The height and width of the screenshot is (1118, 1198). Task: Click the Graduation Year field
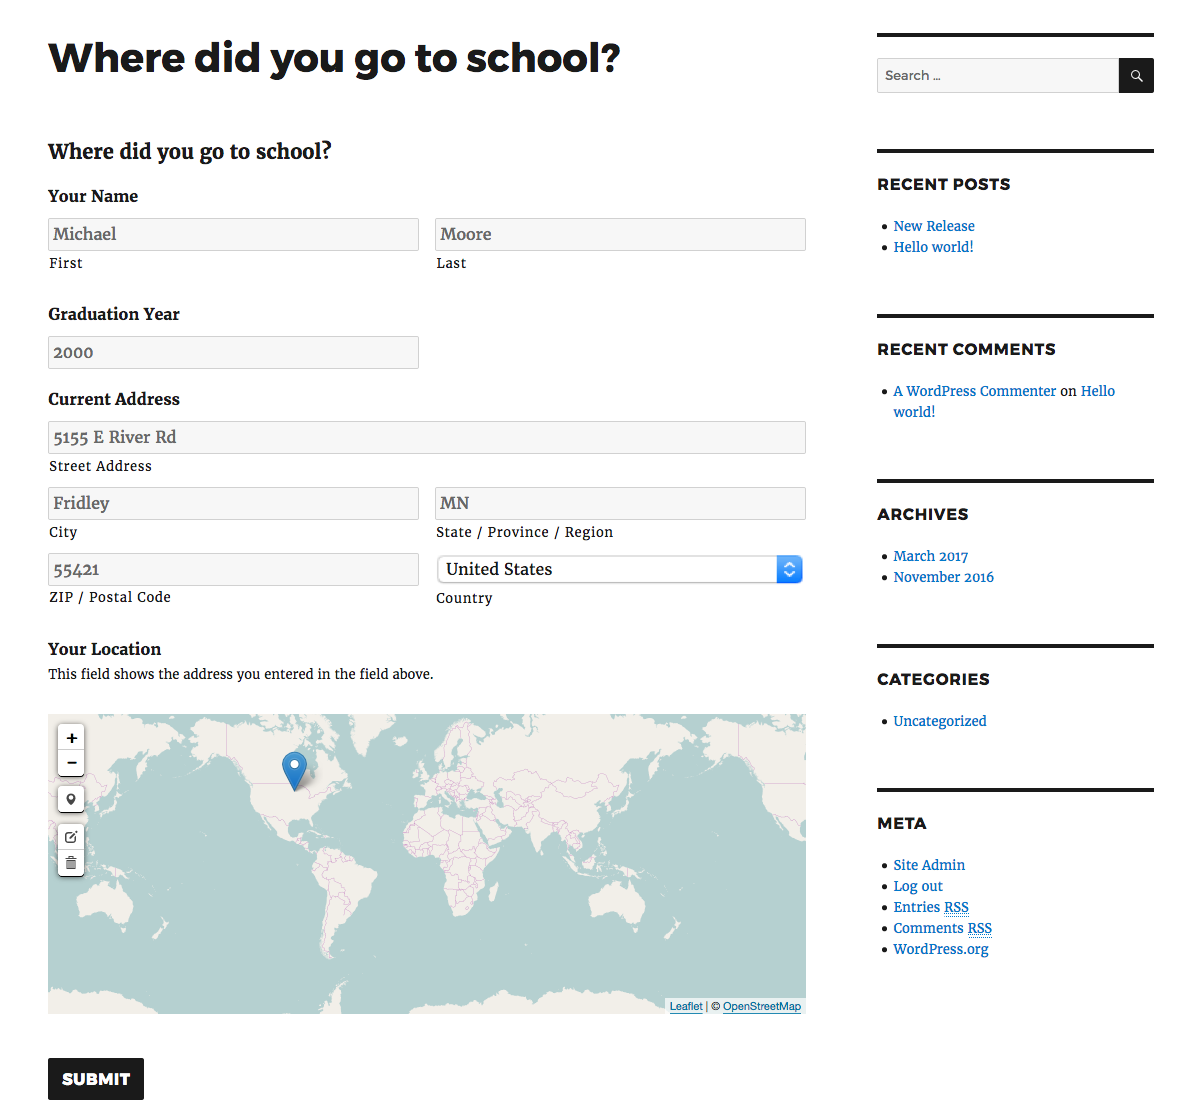click(233, 352)
